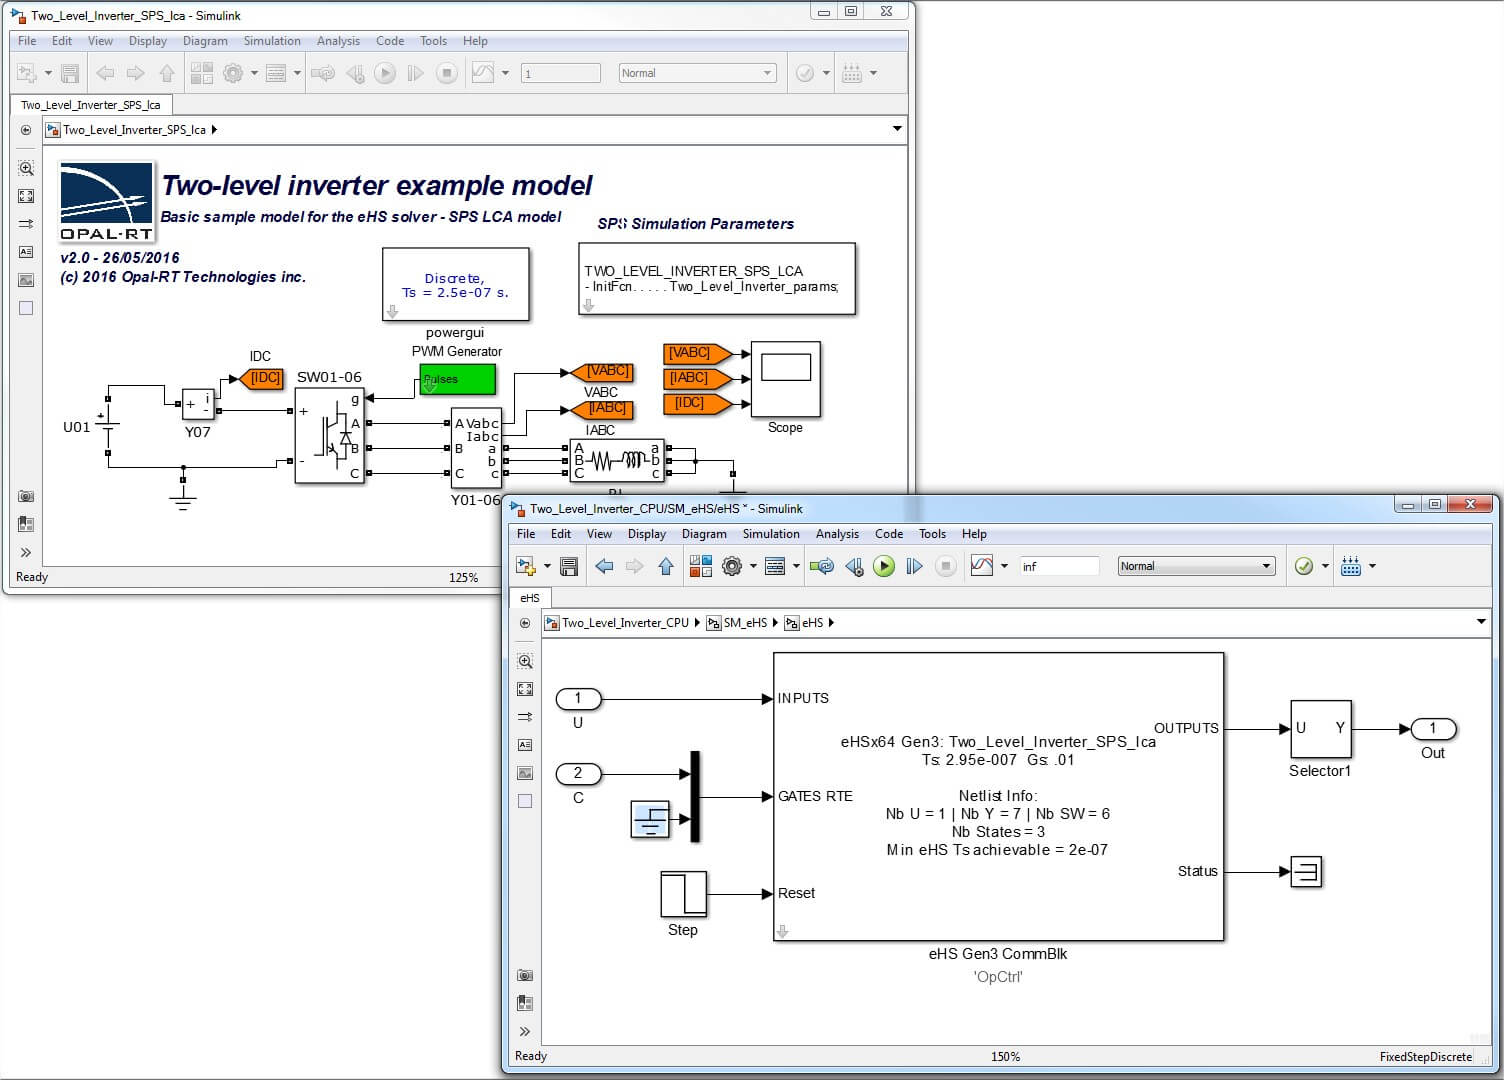Hide/show explorer bar in eHS window
Screen dimensions: 1504x1080
tap(525, 623)
